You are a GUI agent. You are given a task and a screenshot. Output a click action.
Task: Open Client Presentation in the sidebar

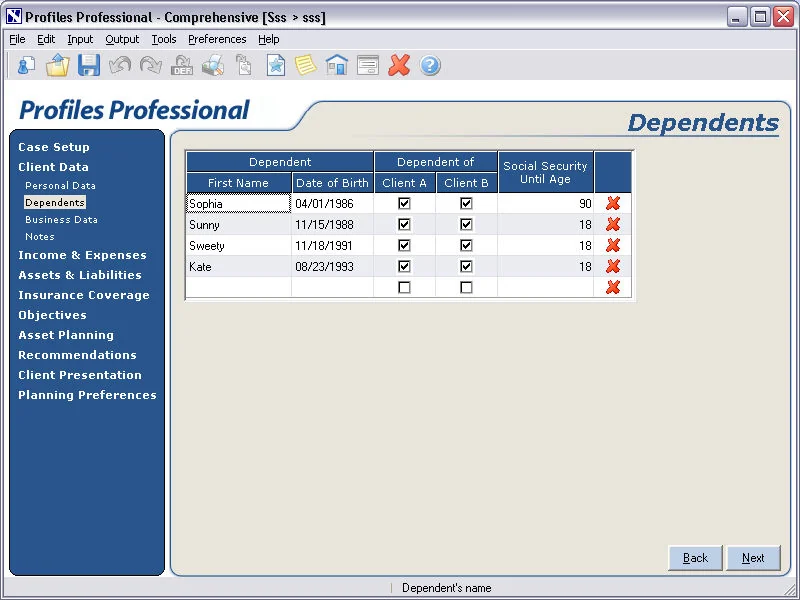(x=80, y=374)
